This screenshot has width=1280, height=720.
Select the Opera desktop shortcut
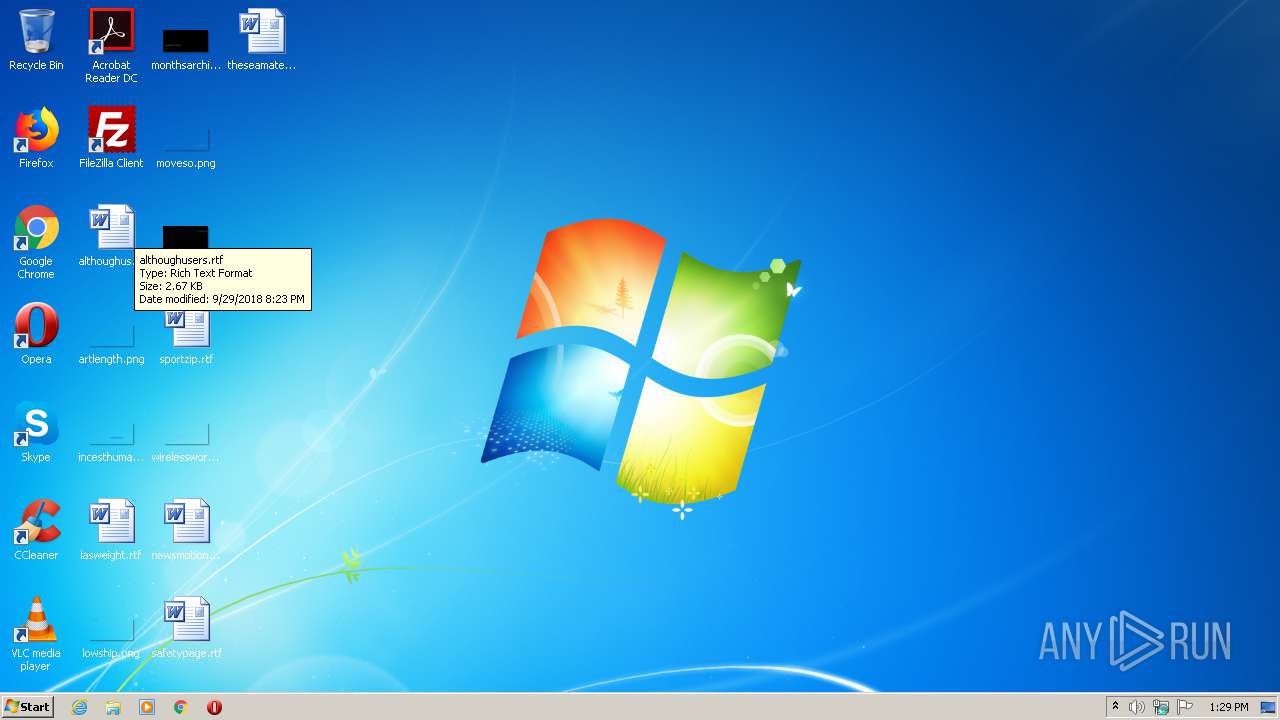click(x=36, y=335)
